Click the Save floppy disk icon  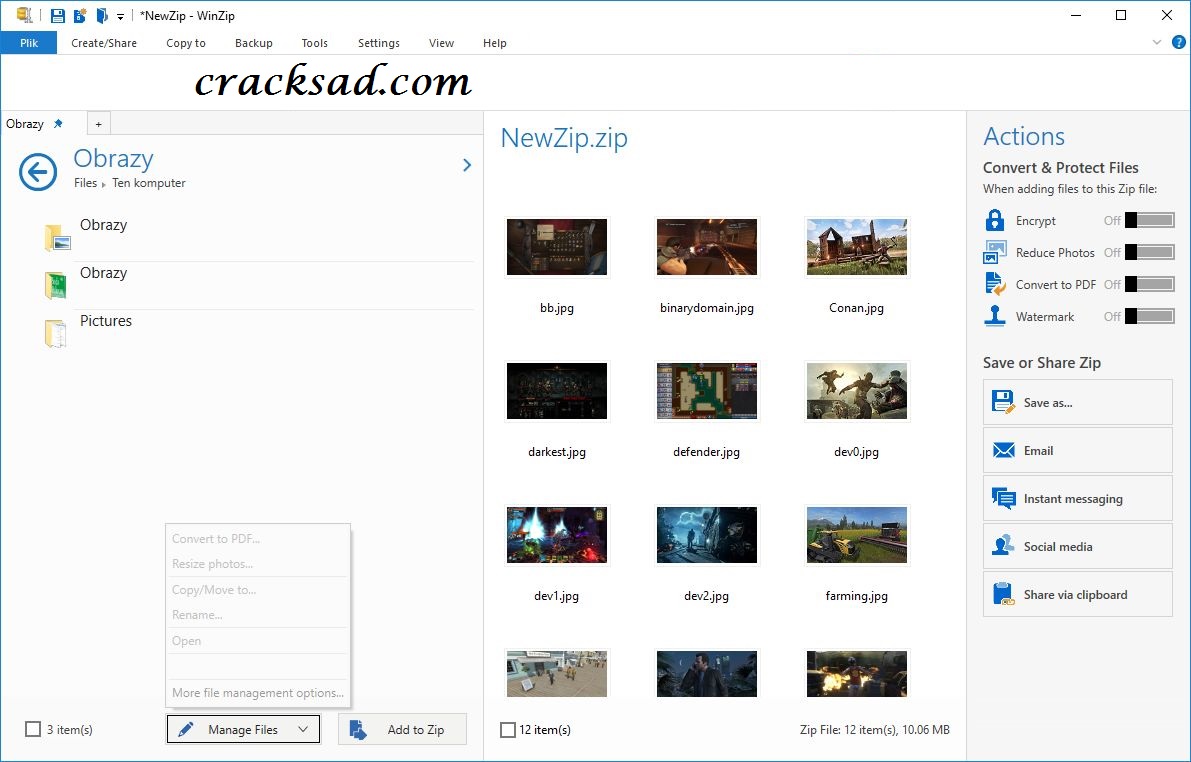coord(58,15)
